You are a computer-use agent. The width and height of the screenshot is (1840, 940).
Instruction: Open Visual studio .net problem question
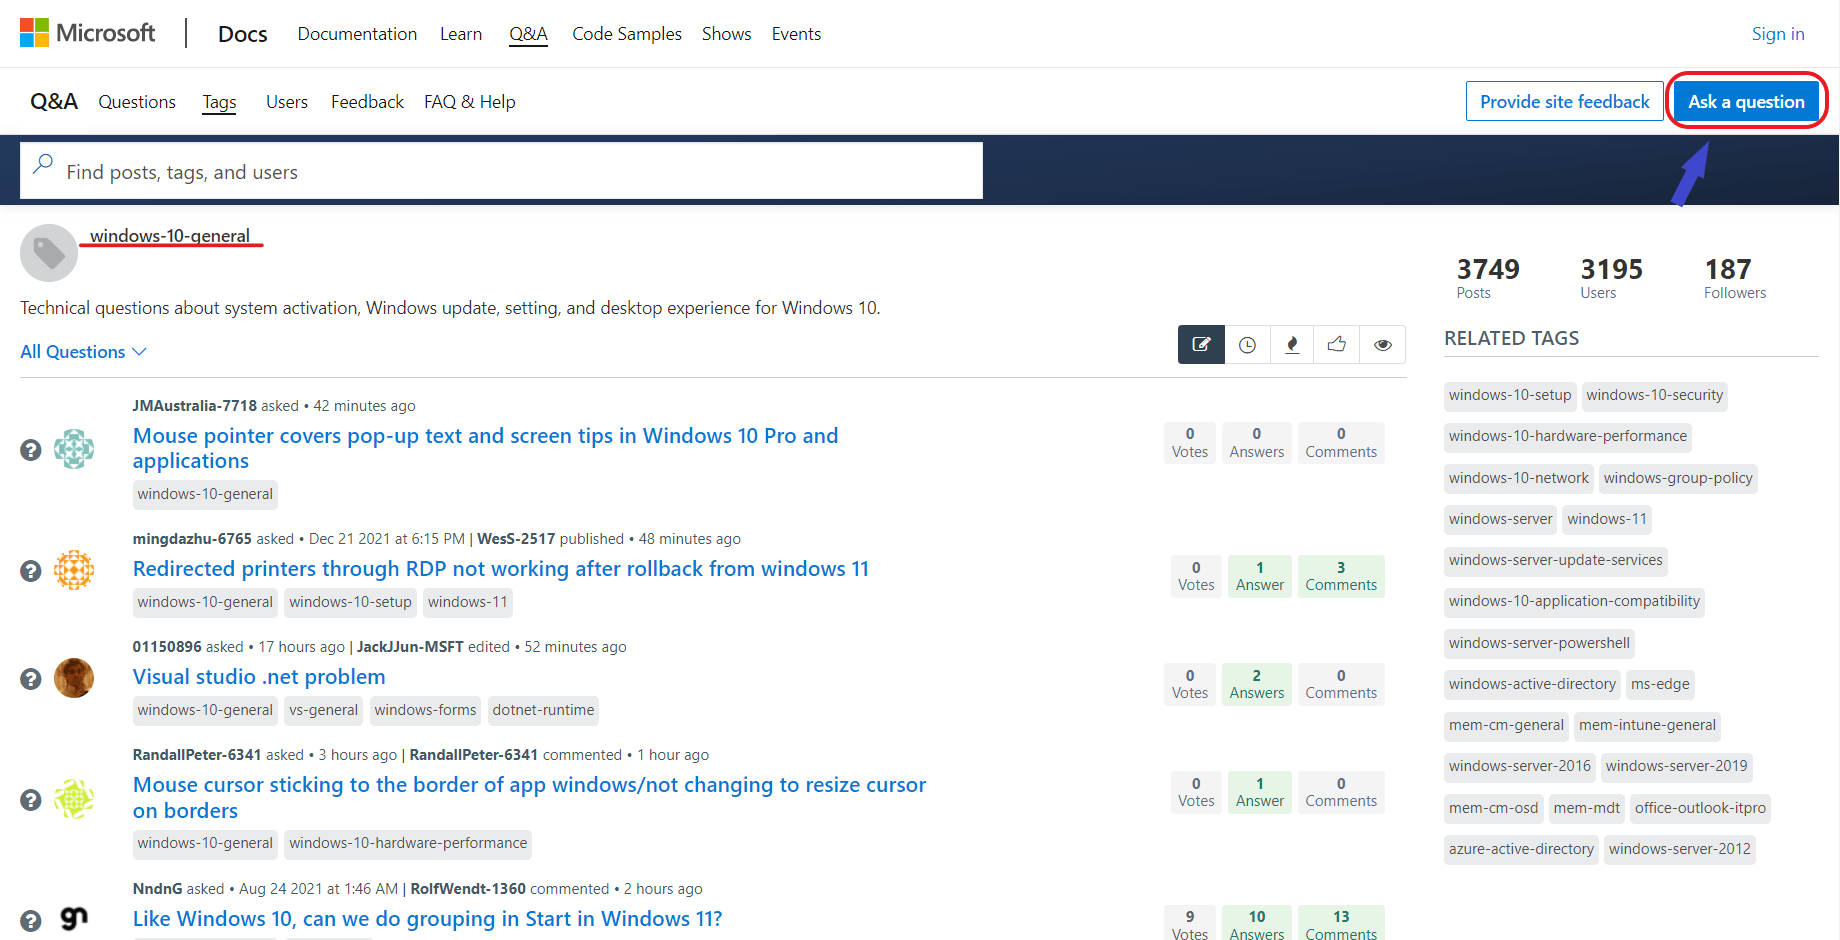(259, 677)
